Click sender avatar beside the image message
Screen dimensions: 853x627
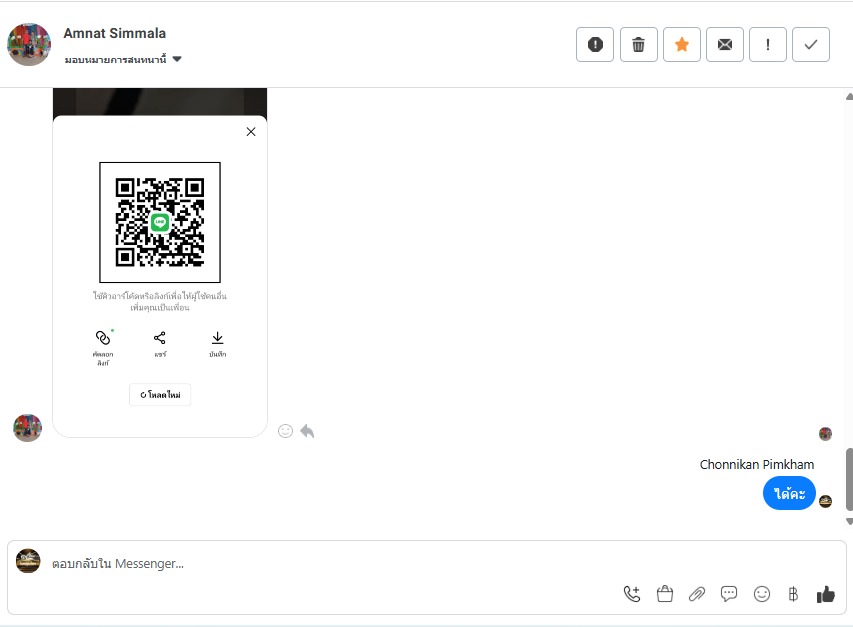pos(27,428)
